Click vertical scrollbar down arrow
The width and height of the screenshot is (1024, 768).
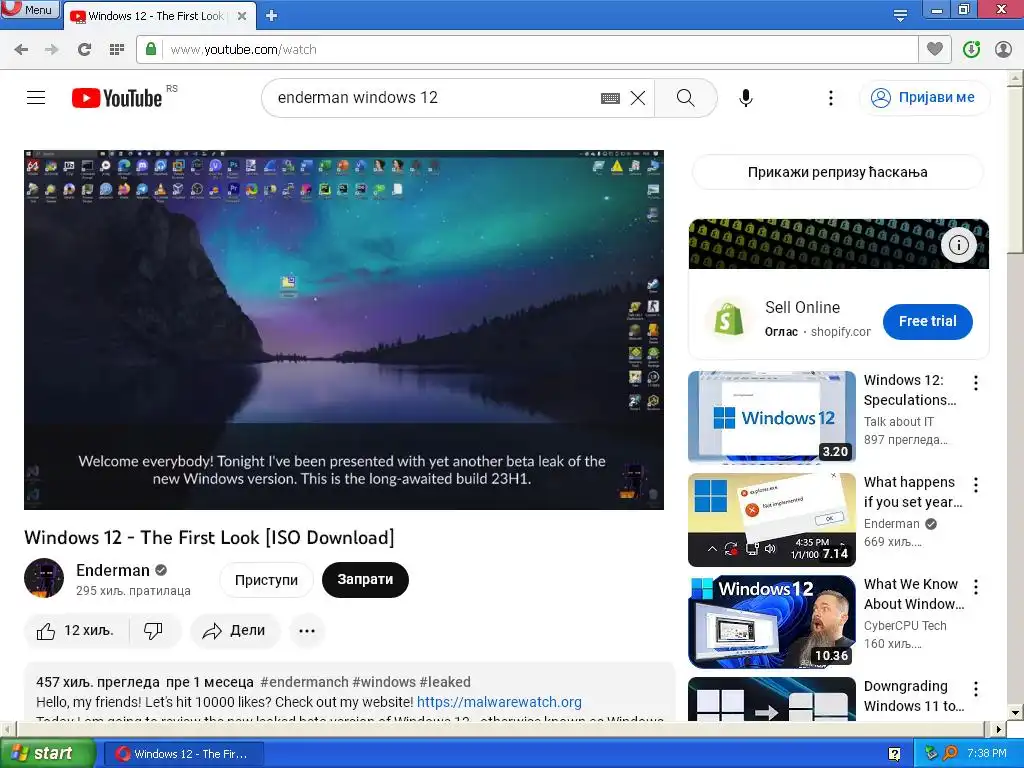[1015, 712]
